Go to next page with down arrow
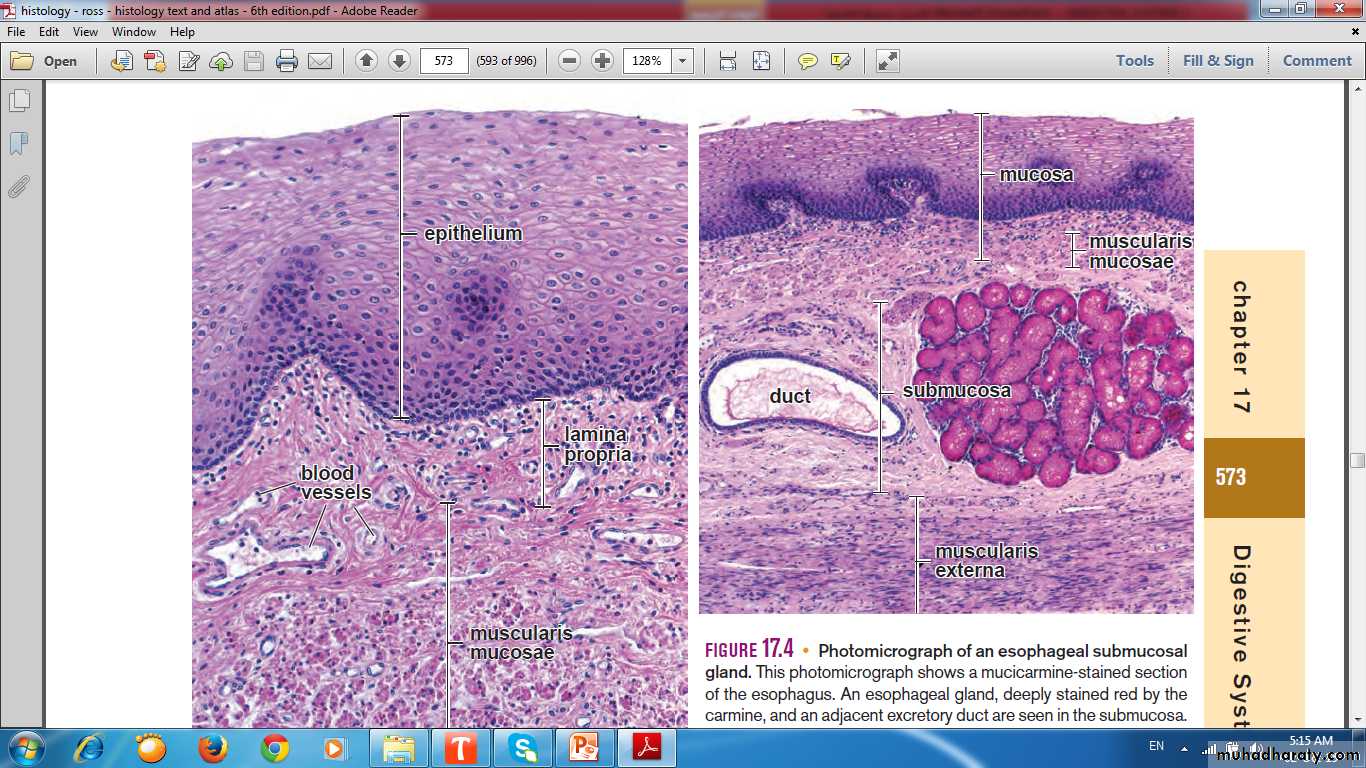The height and width of the screenshot is (768, 1366). coord(399,61)
